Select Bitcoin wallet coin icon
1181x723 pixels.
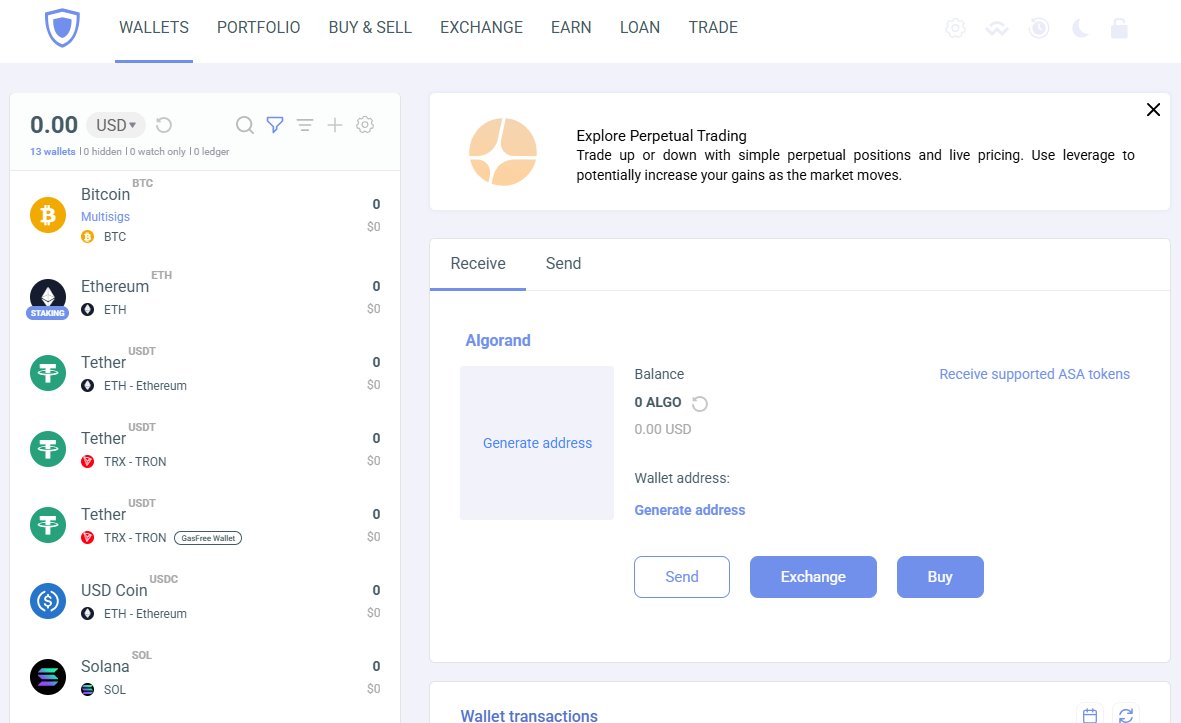[x=47, y=215]
